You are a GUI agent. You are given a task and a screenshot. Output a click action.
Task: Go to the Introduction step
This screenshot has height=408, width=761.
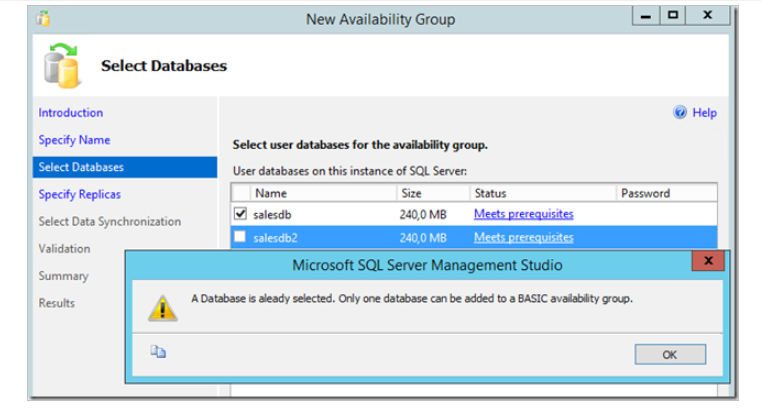[71, 113]
